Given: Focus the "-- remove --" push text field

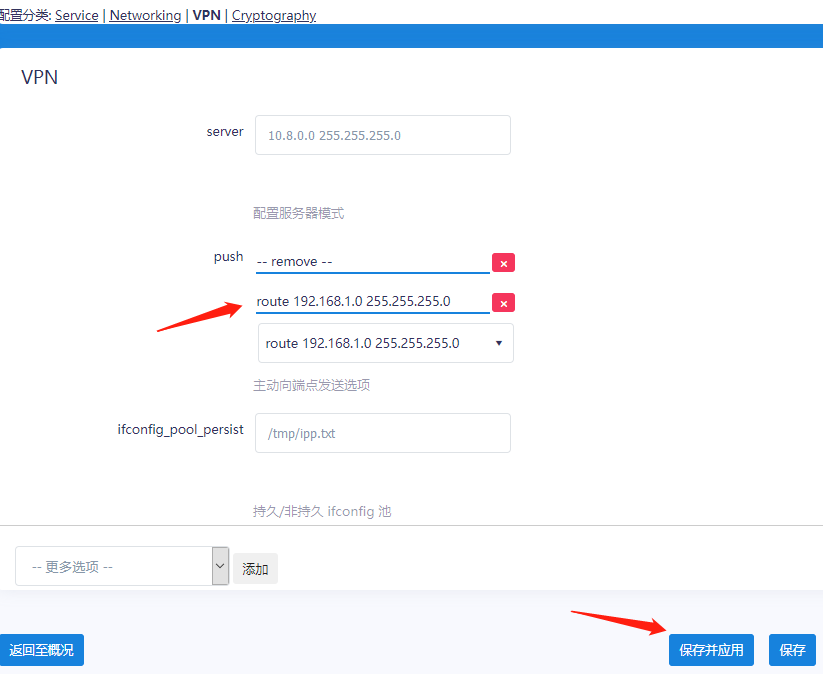Looking at the screenshot, I should pos(372,262).
